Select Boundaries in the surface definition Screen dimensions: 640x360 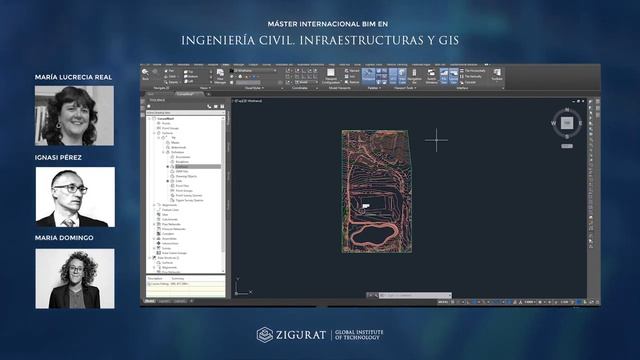(183, 157)
